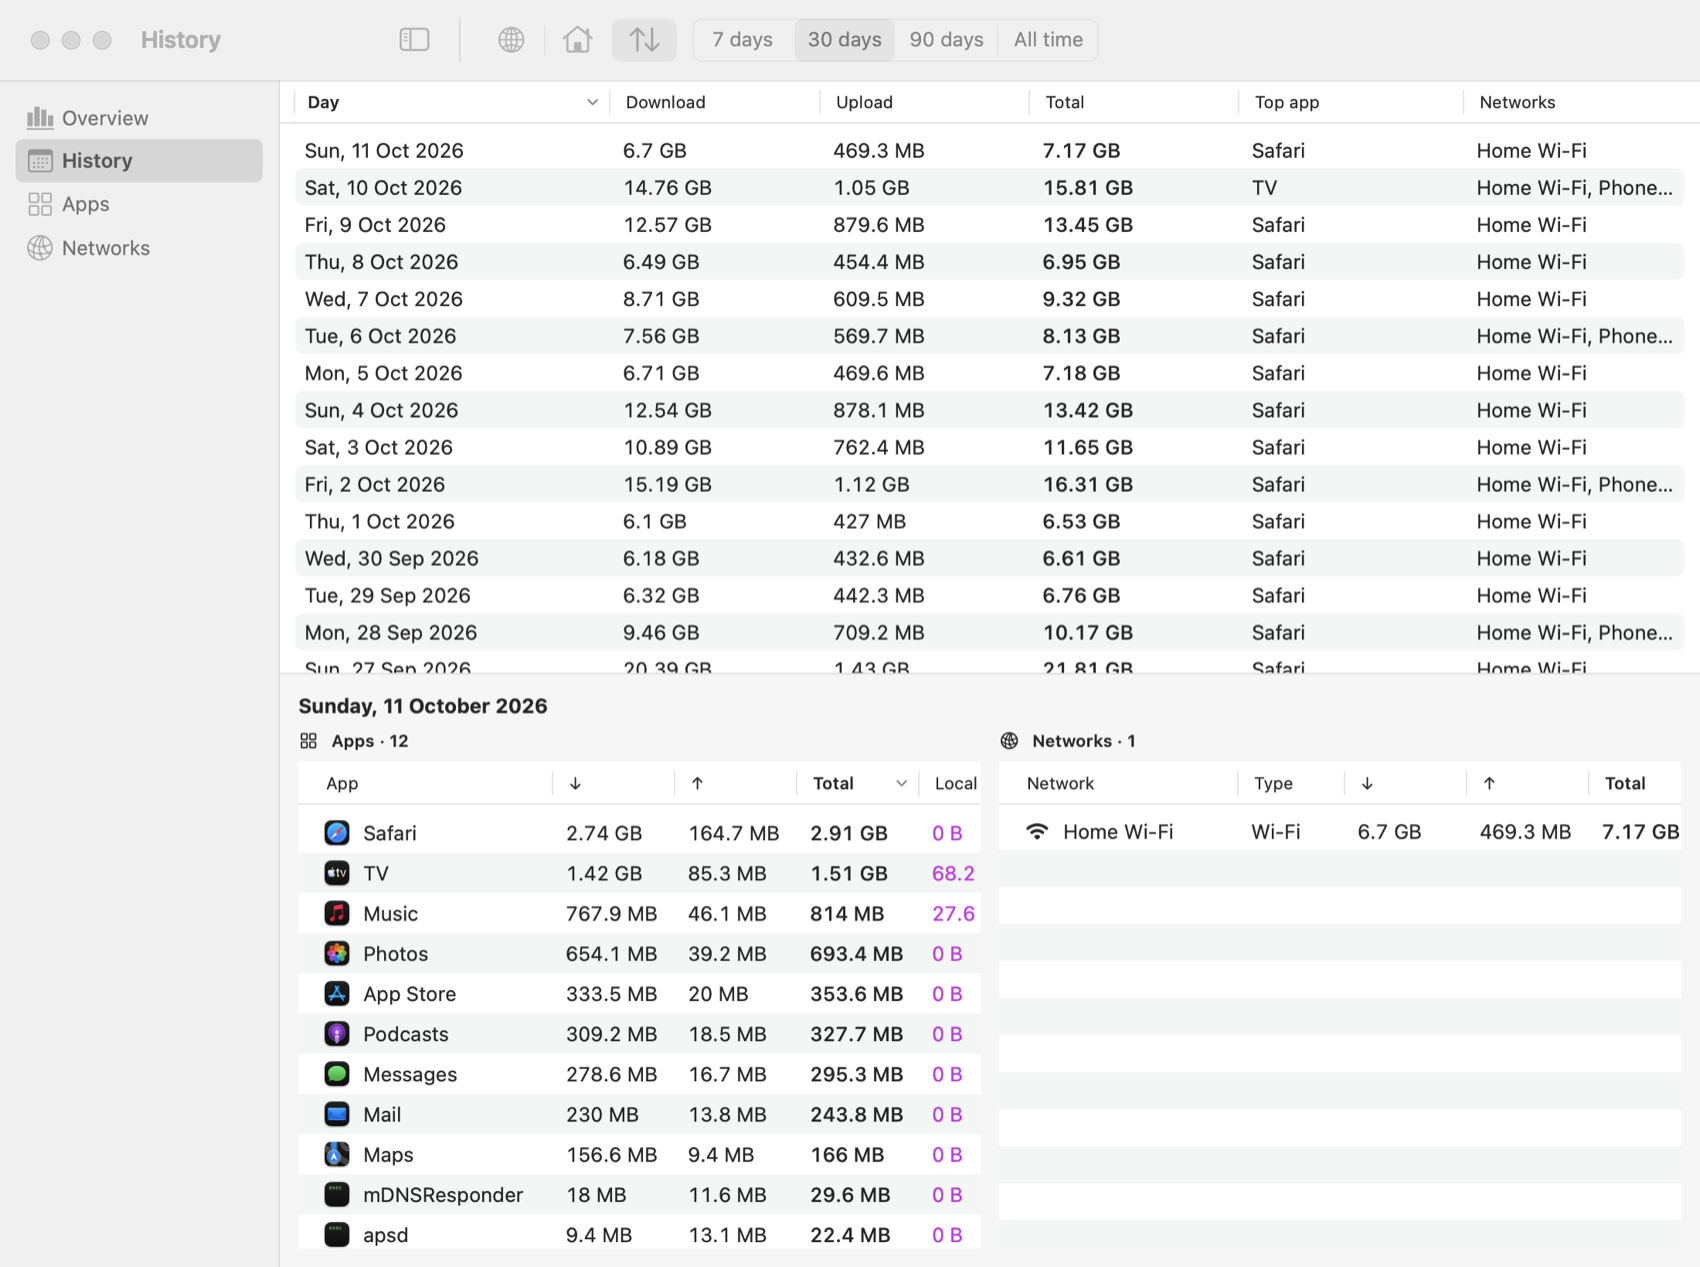This screenshot has width=1700, height=1267.
Task: Sort by the Download column header
Action: [x=715, y=102]
